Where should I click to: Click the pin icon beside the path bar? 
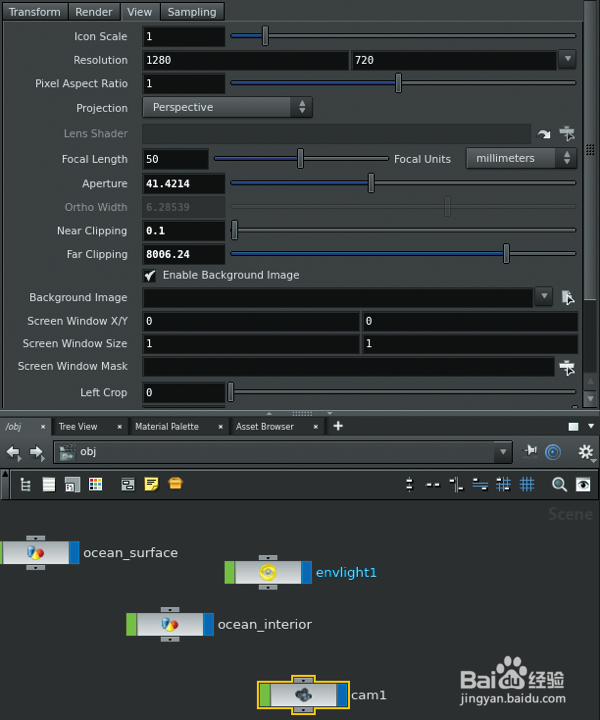[531, 452]
